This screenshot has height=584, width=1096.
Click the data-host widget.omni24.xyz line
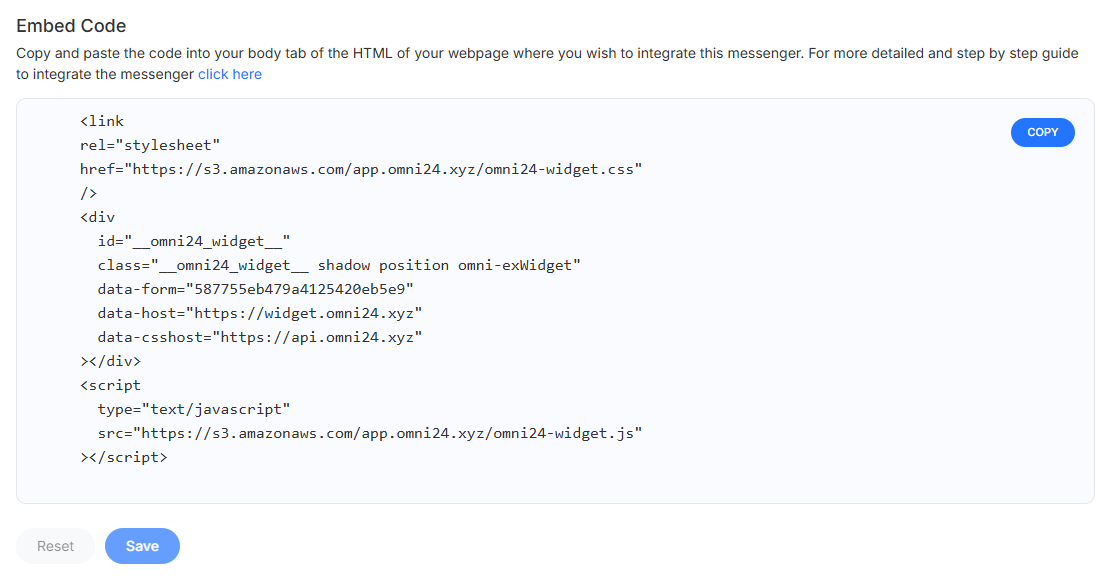point(260,313)
